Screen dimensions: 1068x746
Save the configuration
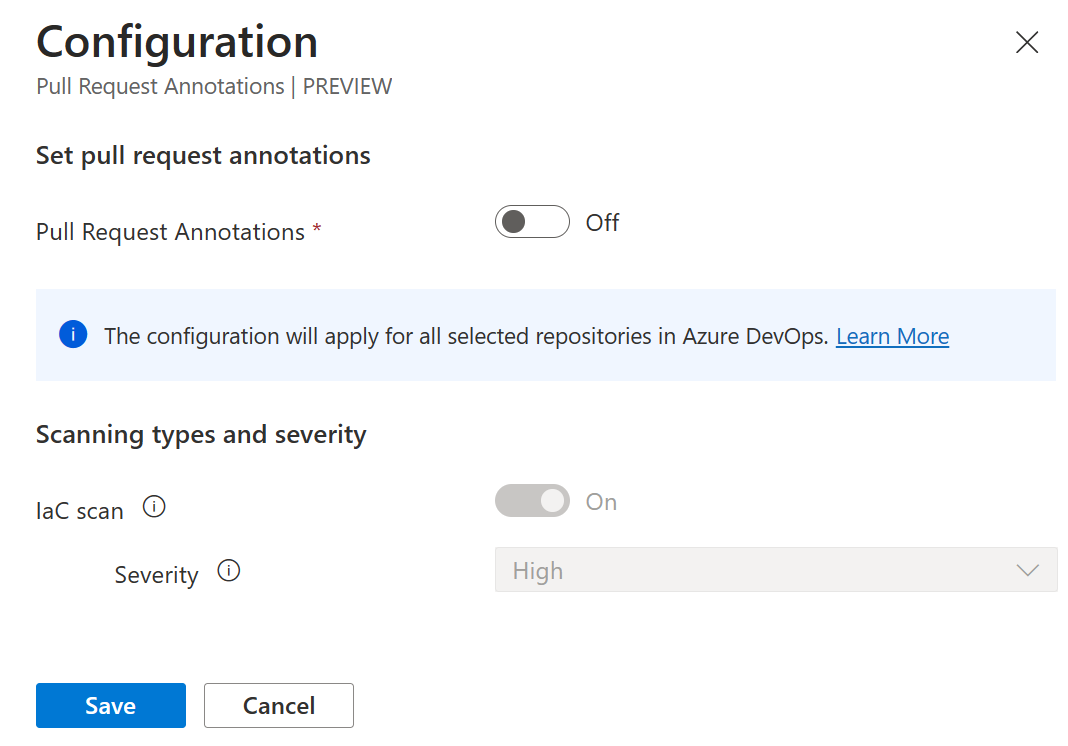click(x=110, y=705)
